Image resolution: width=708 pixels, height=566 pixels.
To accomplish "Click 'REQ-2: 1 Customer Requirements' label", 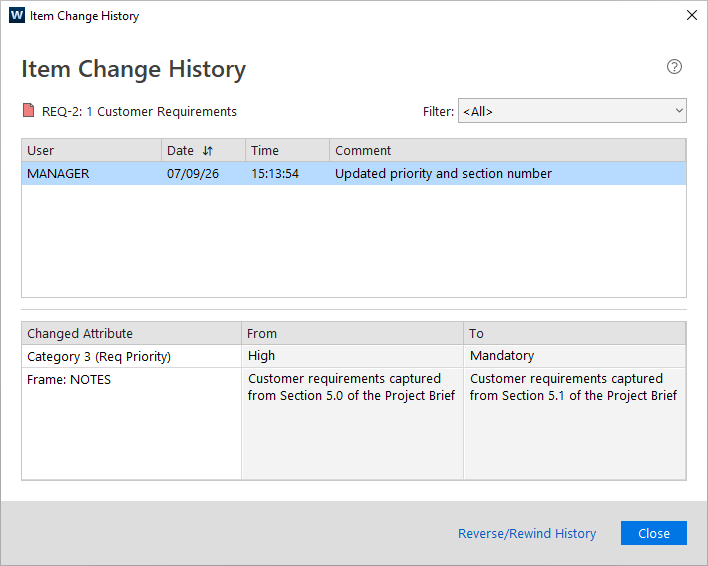I will (x=139, y=111).
